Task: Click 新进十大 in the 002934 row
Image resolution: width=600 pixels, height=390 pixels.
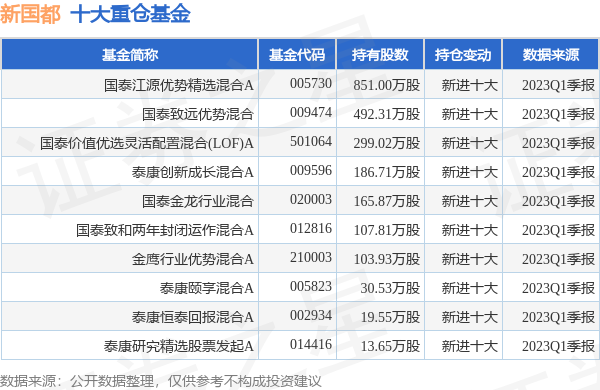Action: tap(470, 317)
